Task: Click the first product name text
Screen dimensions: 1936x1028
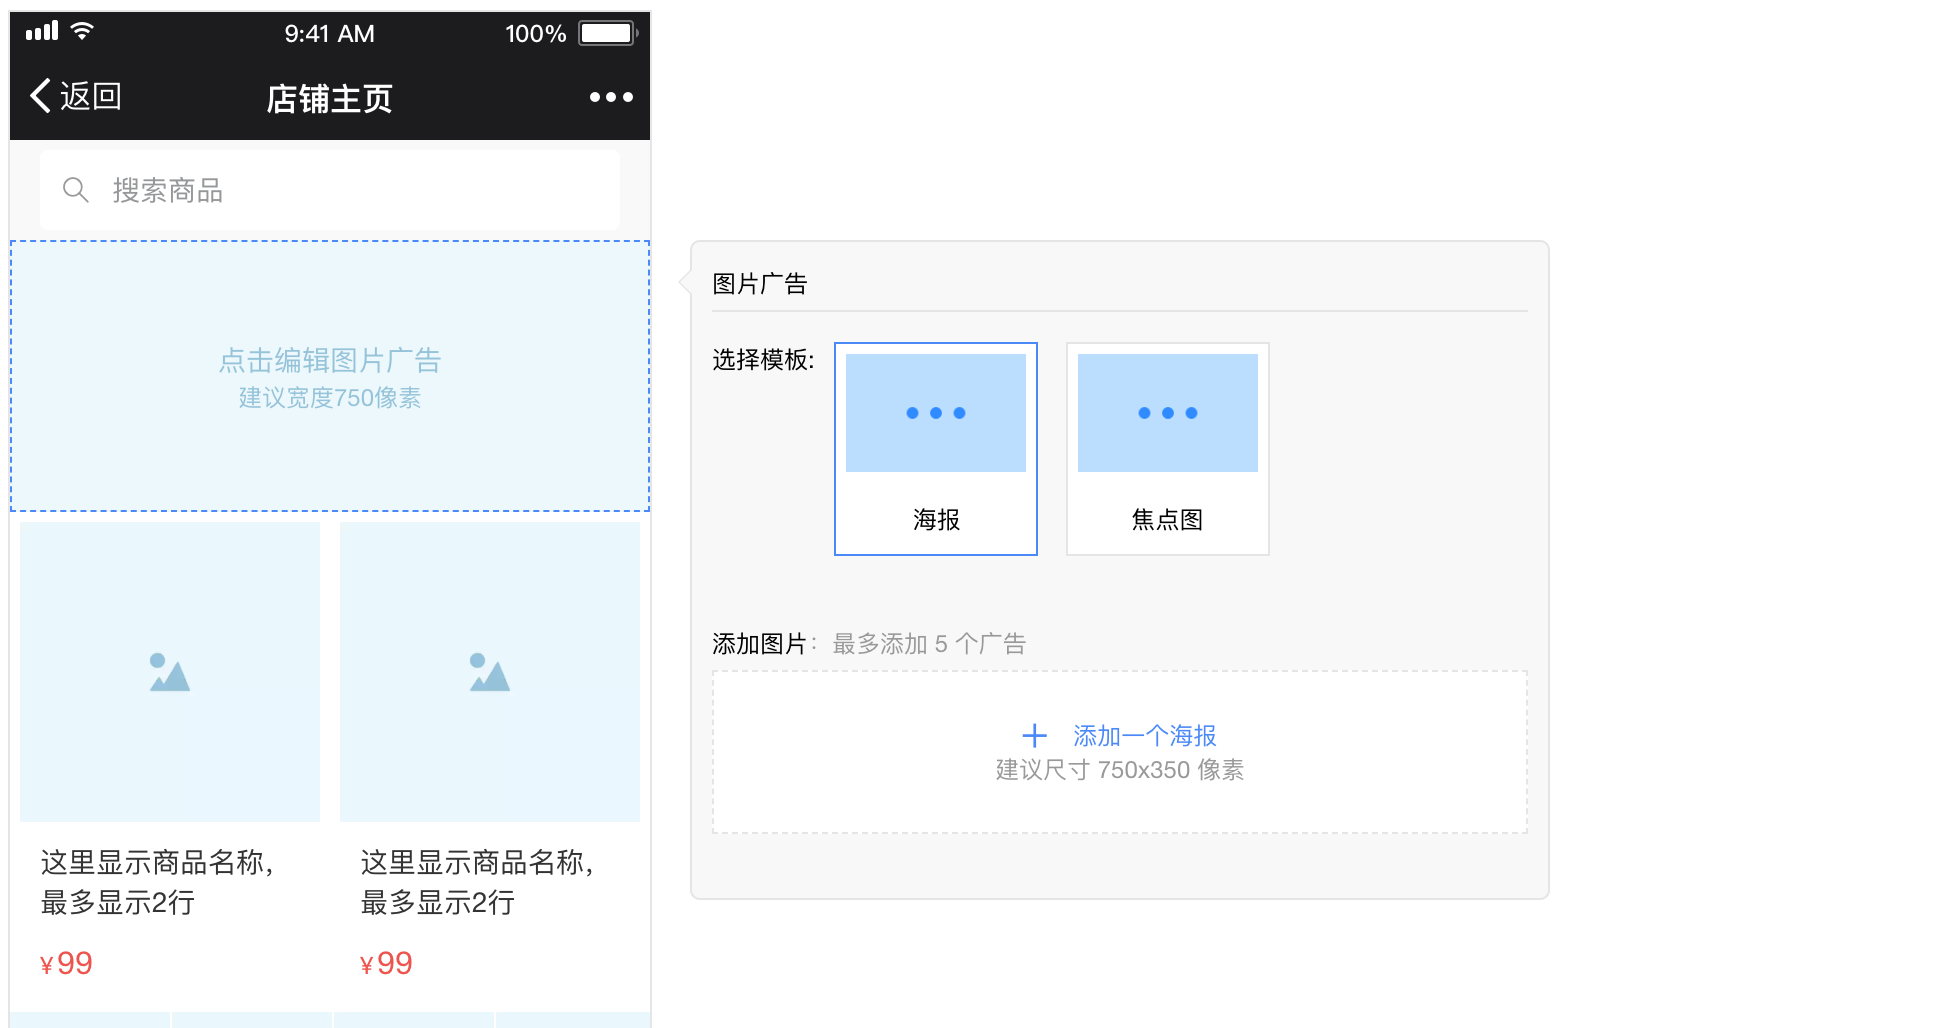Action: tap(157, 882)
